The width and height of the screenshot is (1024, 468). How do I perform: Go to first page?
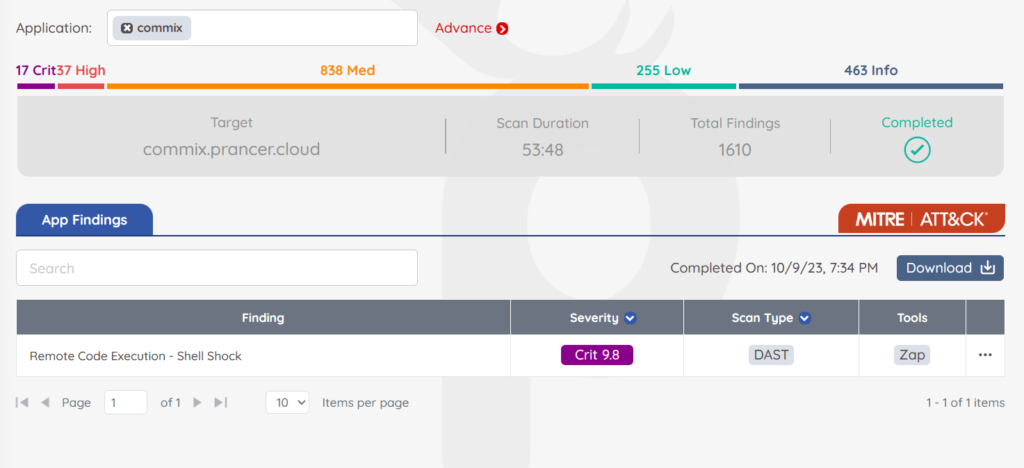[22, 403]
